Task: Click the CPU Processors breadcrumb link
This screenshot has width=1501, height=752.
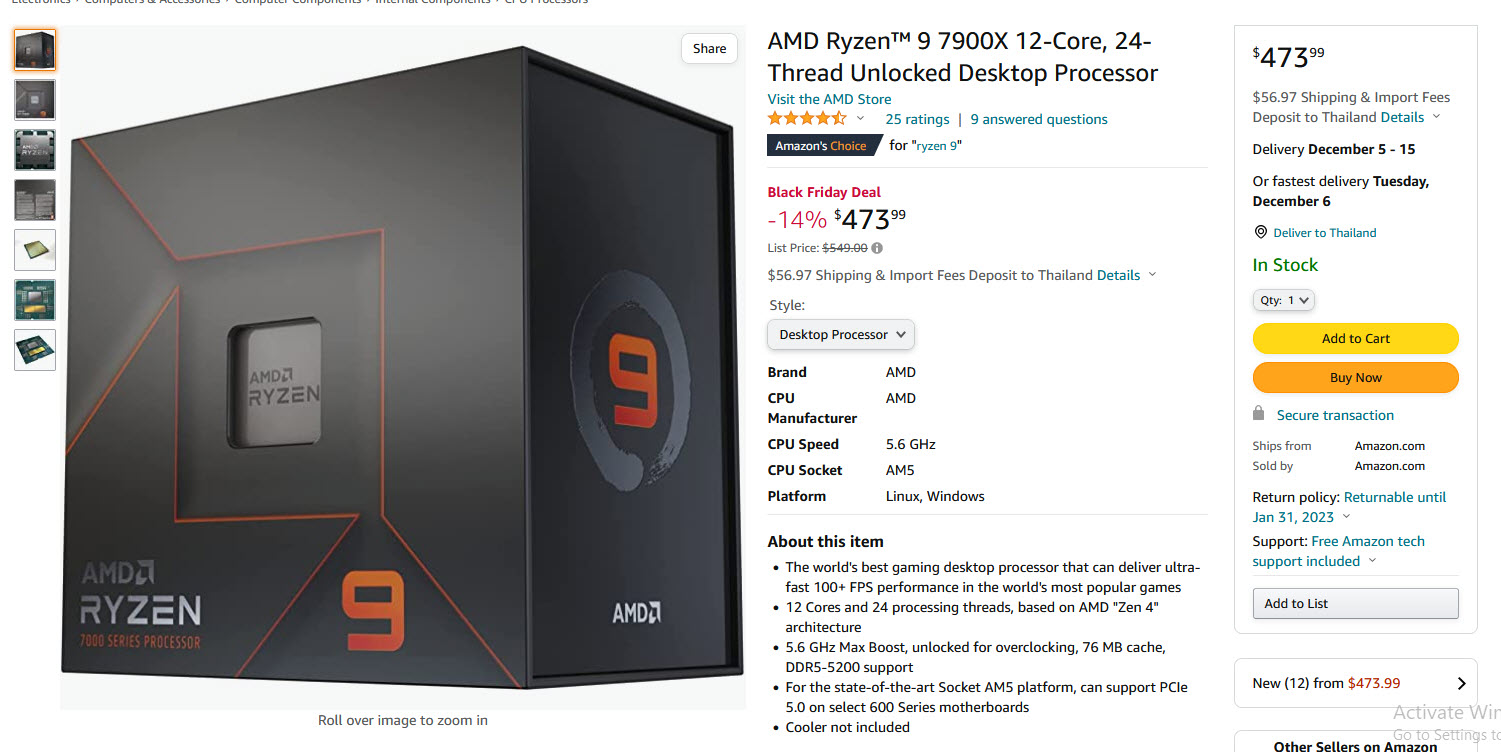Action: click(546, 2)
